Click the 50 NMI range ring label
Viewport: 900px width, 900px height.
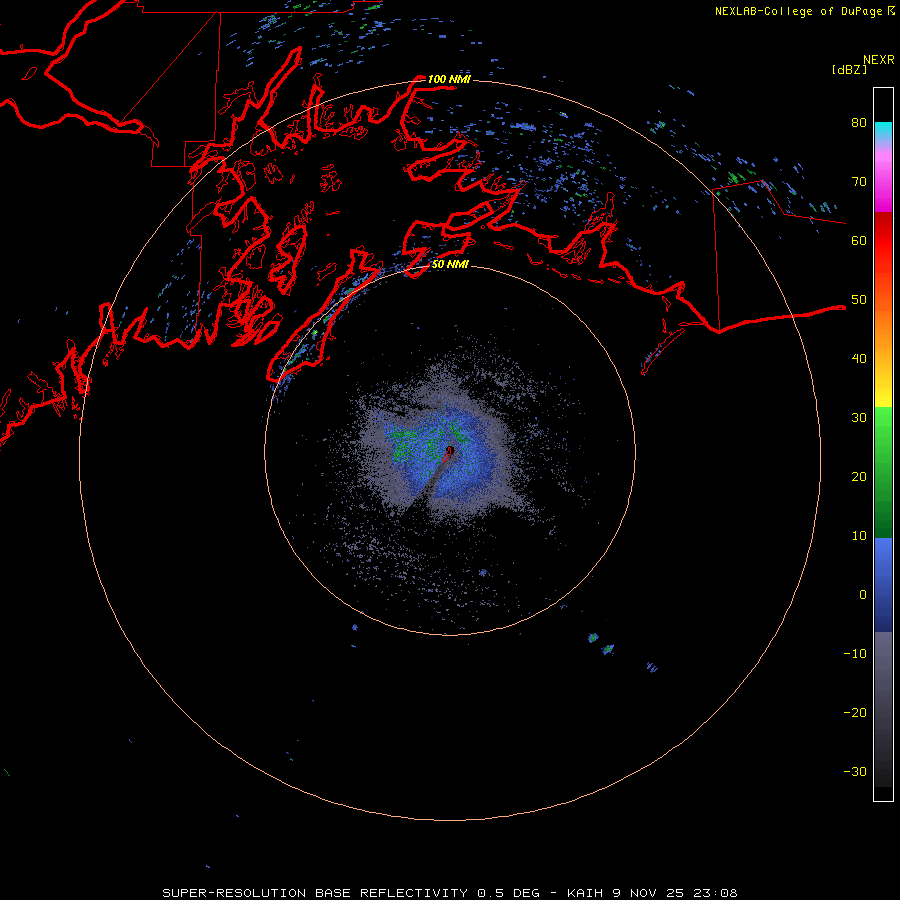tap(450, 265)
